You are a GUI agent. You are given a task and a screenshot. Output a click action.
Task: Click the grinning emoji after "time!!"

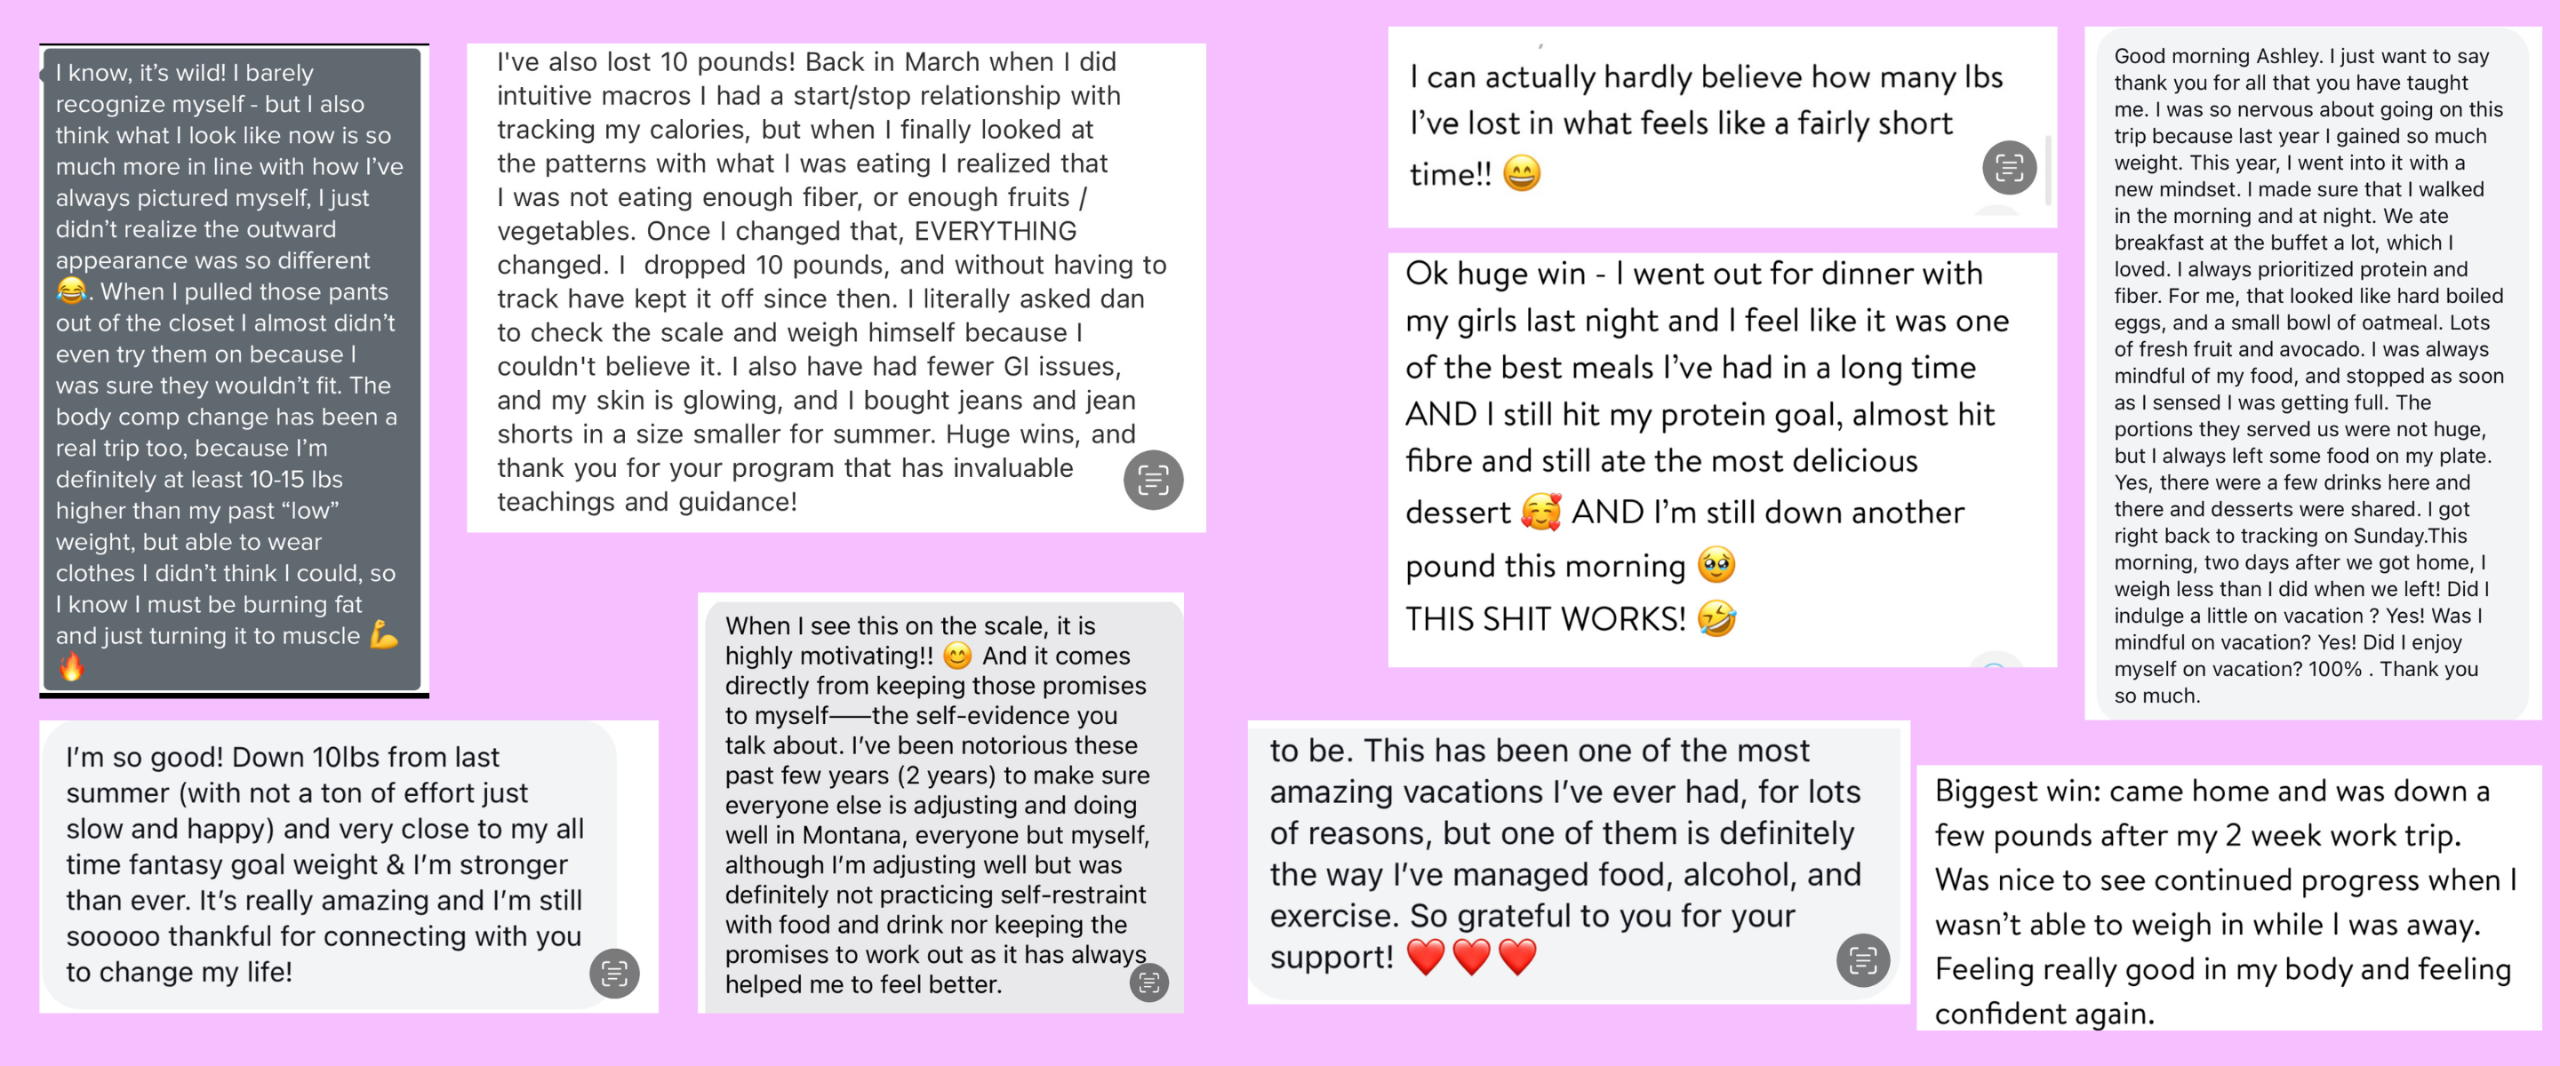(1522, 174)
